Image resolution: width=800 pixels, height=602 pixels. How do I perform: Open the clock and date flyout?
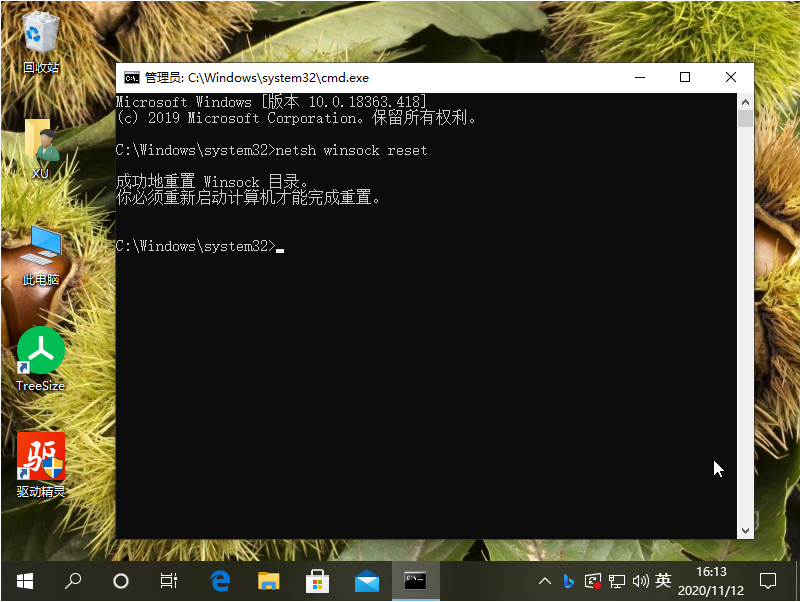pos(712,580)
